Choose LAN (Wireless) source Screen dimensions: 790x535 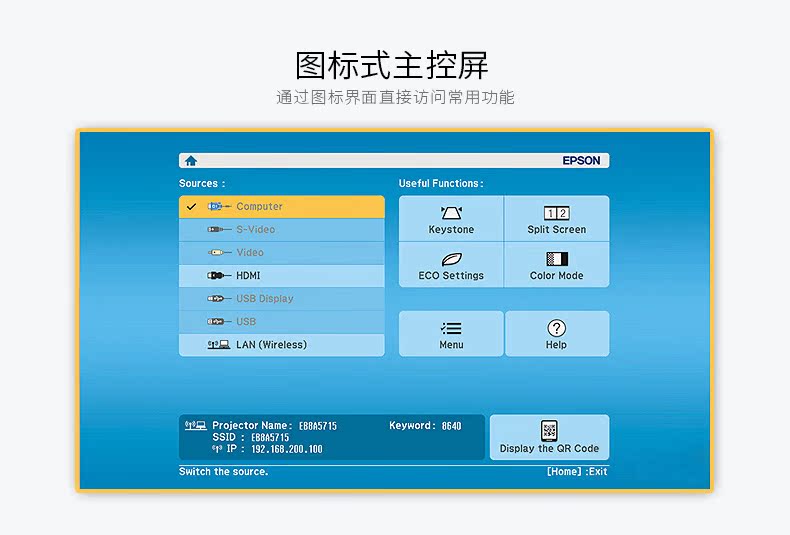(282, 345)
